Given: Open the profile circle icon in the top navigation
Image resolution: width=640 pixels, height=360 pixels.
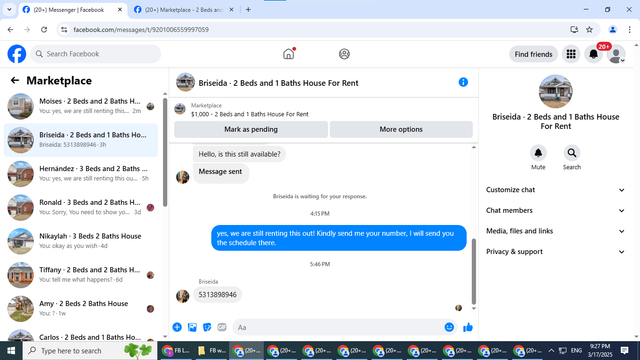Looking at the screenshot, I should coord(344,54).
